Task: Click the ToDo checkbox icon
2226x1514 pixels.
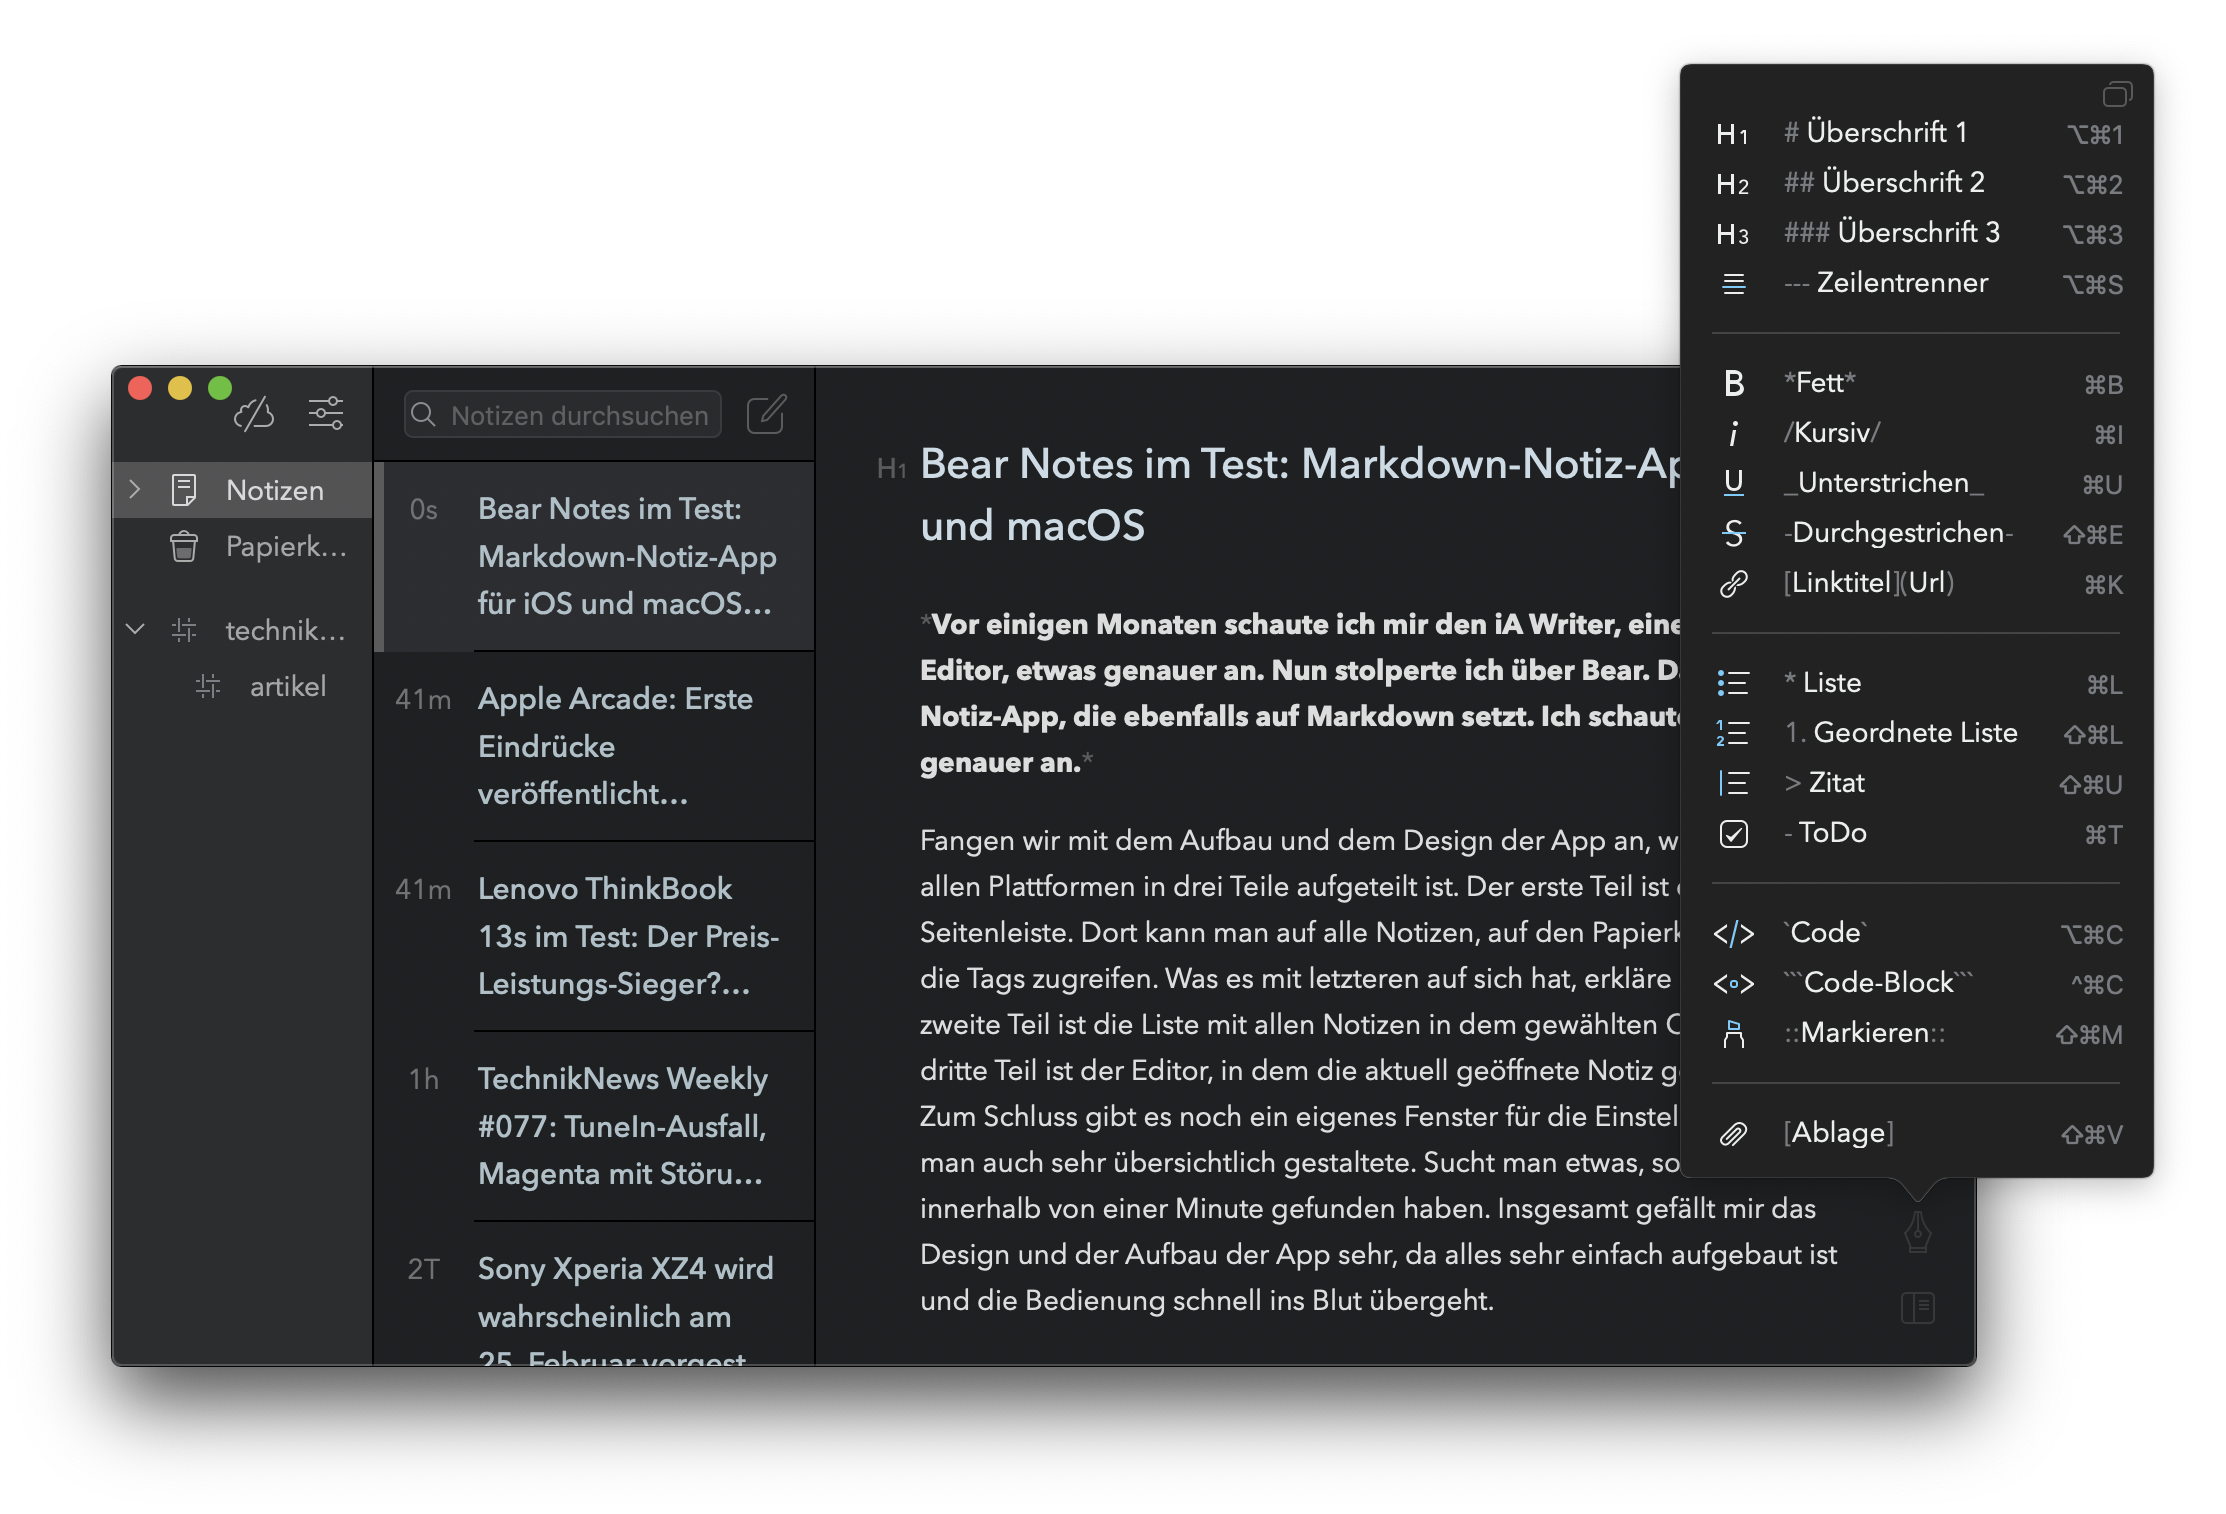Action: [1733, 834]
